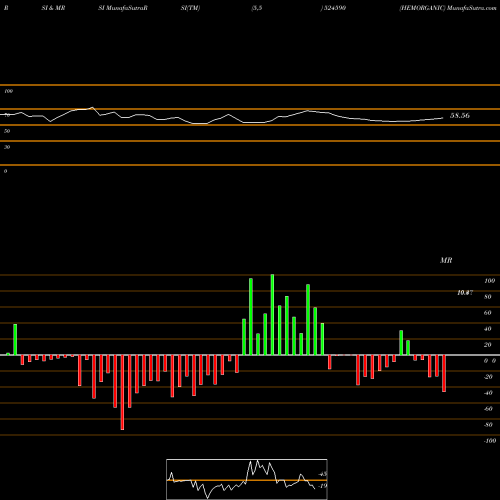Click the MR axis label 60

(x=488, y=313)
